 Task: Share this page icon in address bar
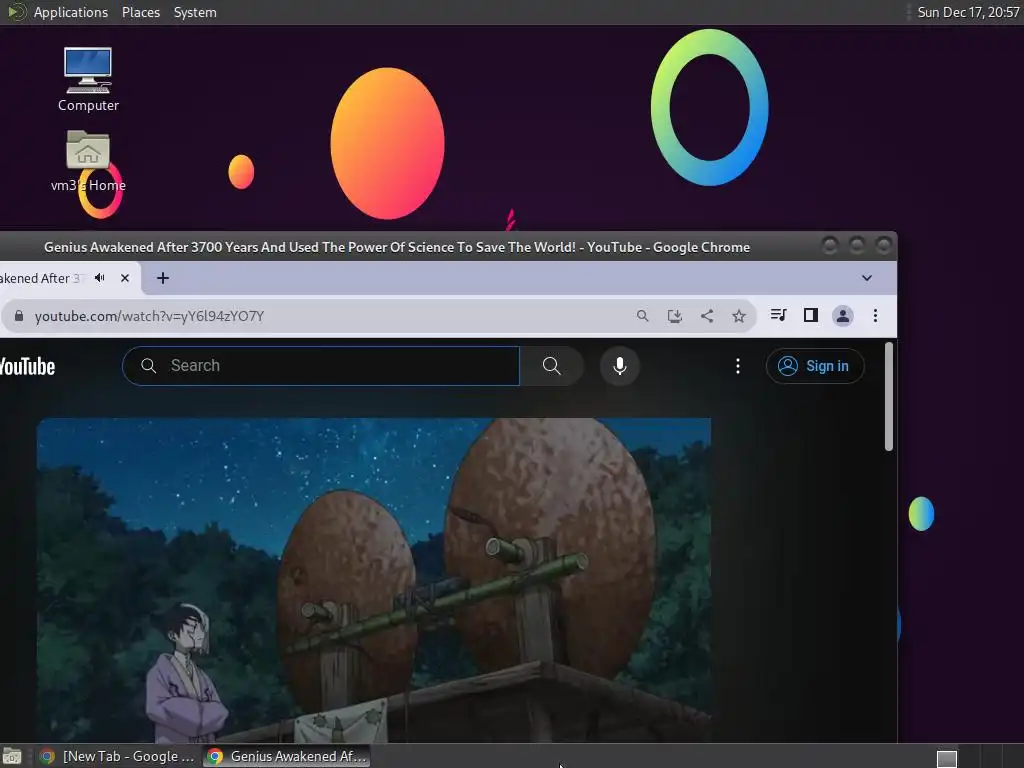[707, 316]
